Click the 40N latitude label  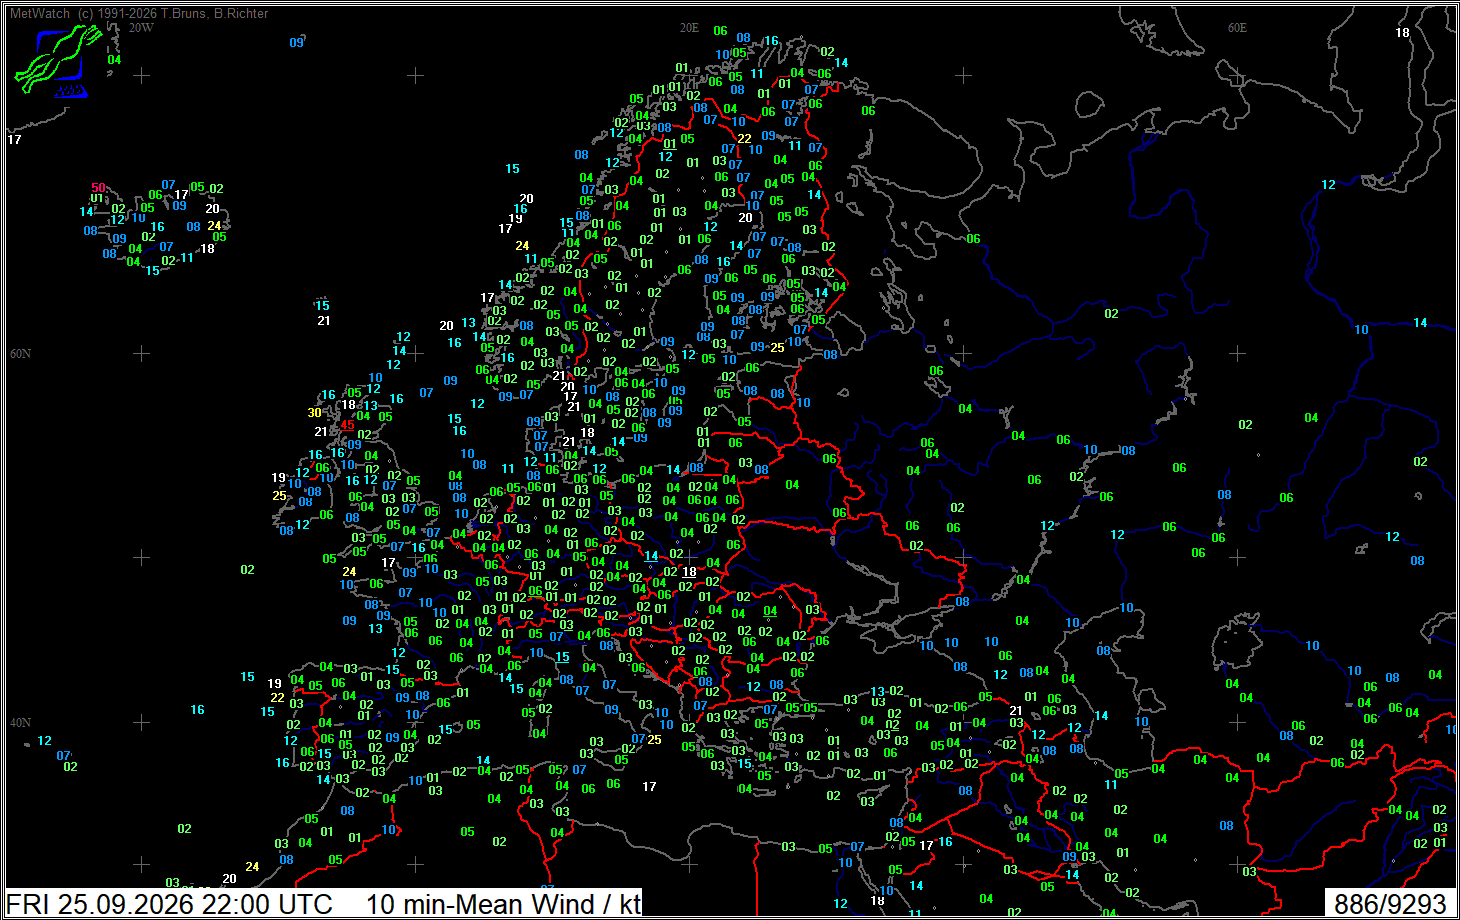[x=20, y=722]
